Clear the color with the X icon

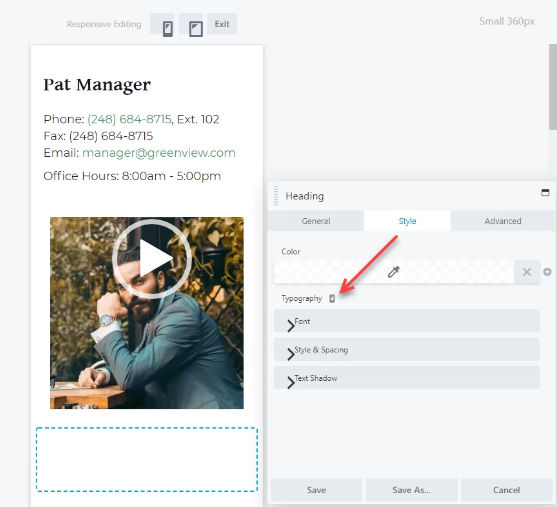[527, 272]
